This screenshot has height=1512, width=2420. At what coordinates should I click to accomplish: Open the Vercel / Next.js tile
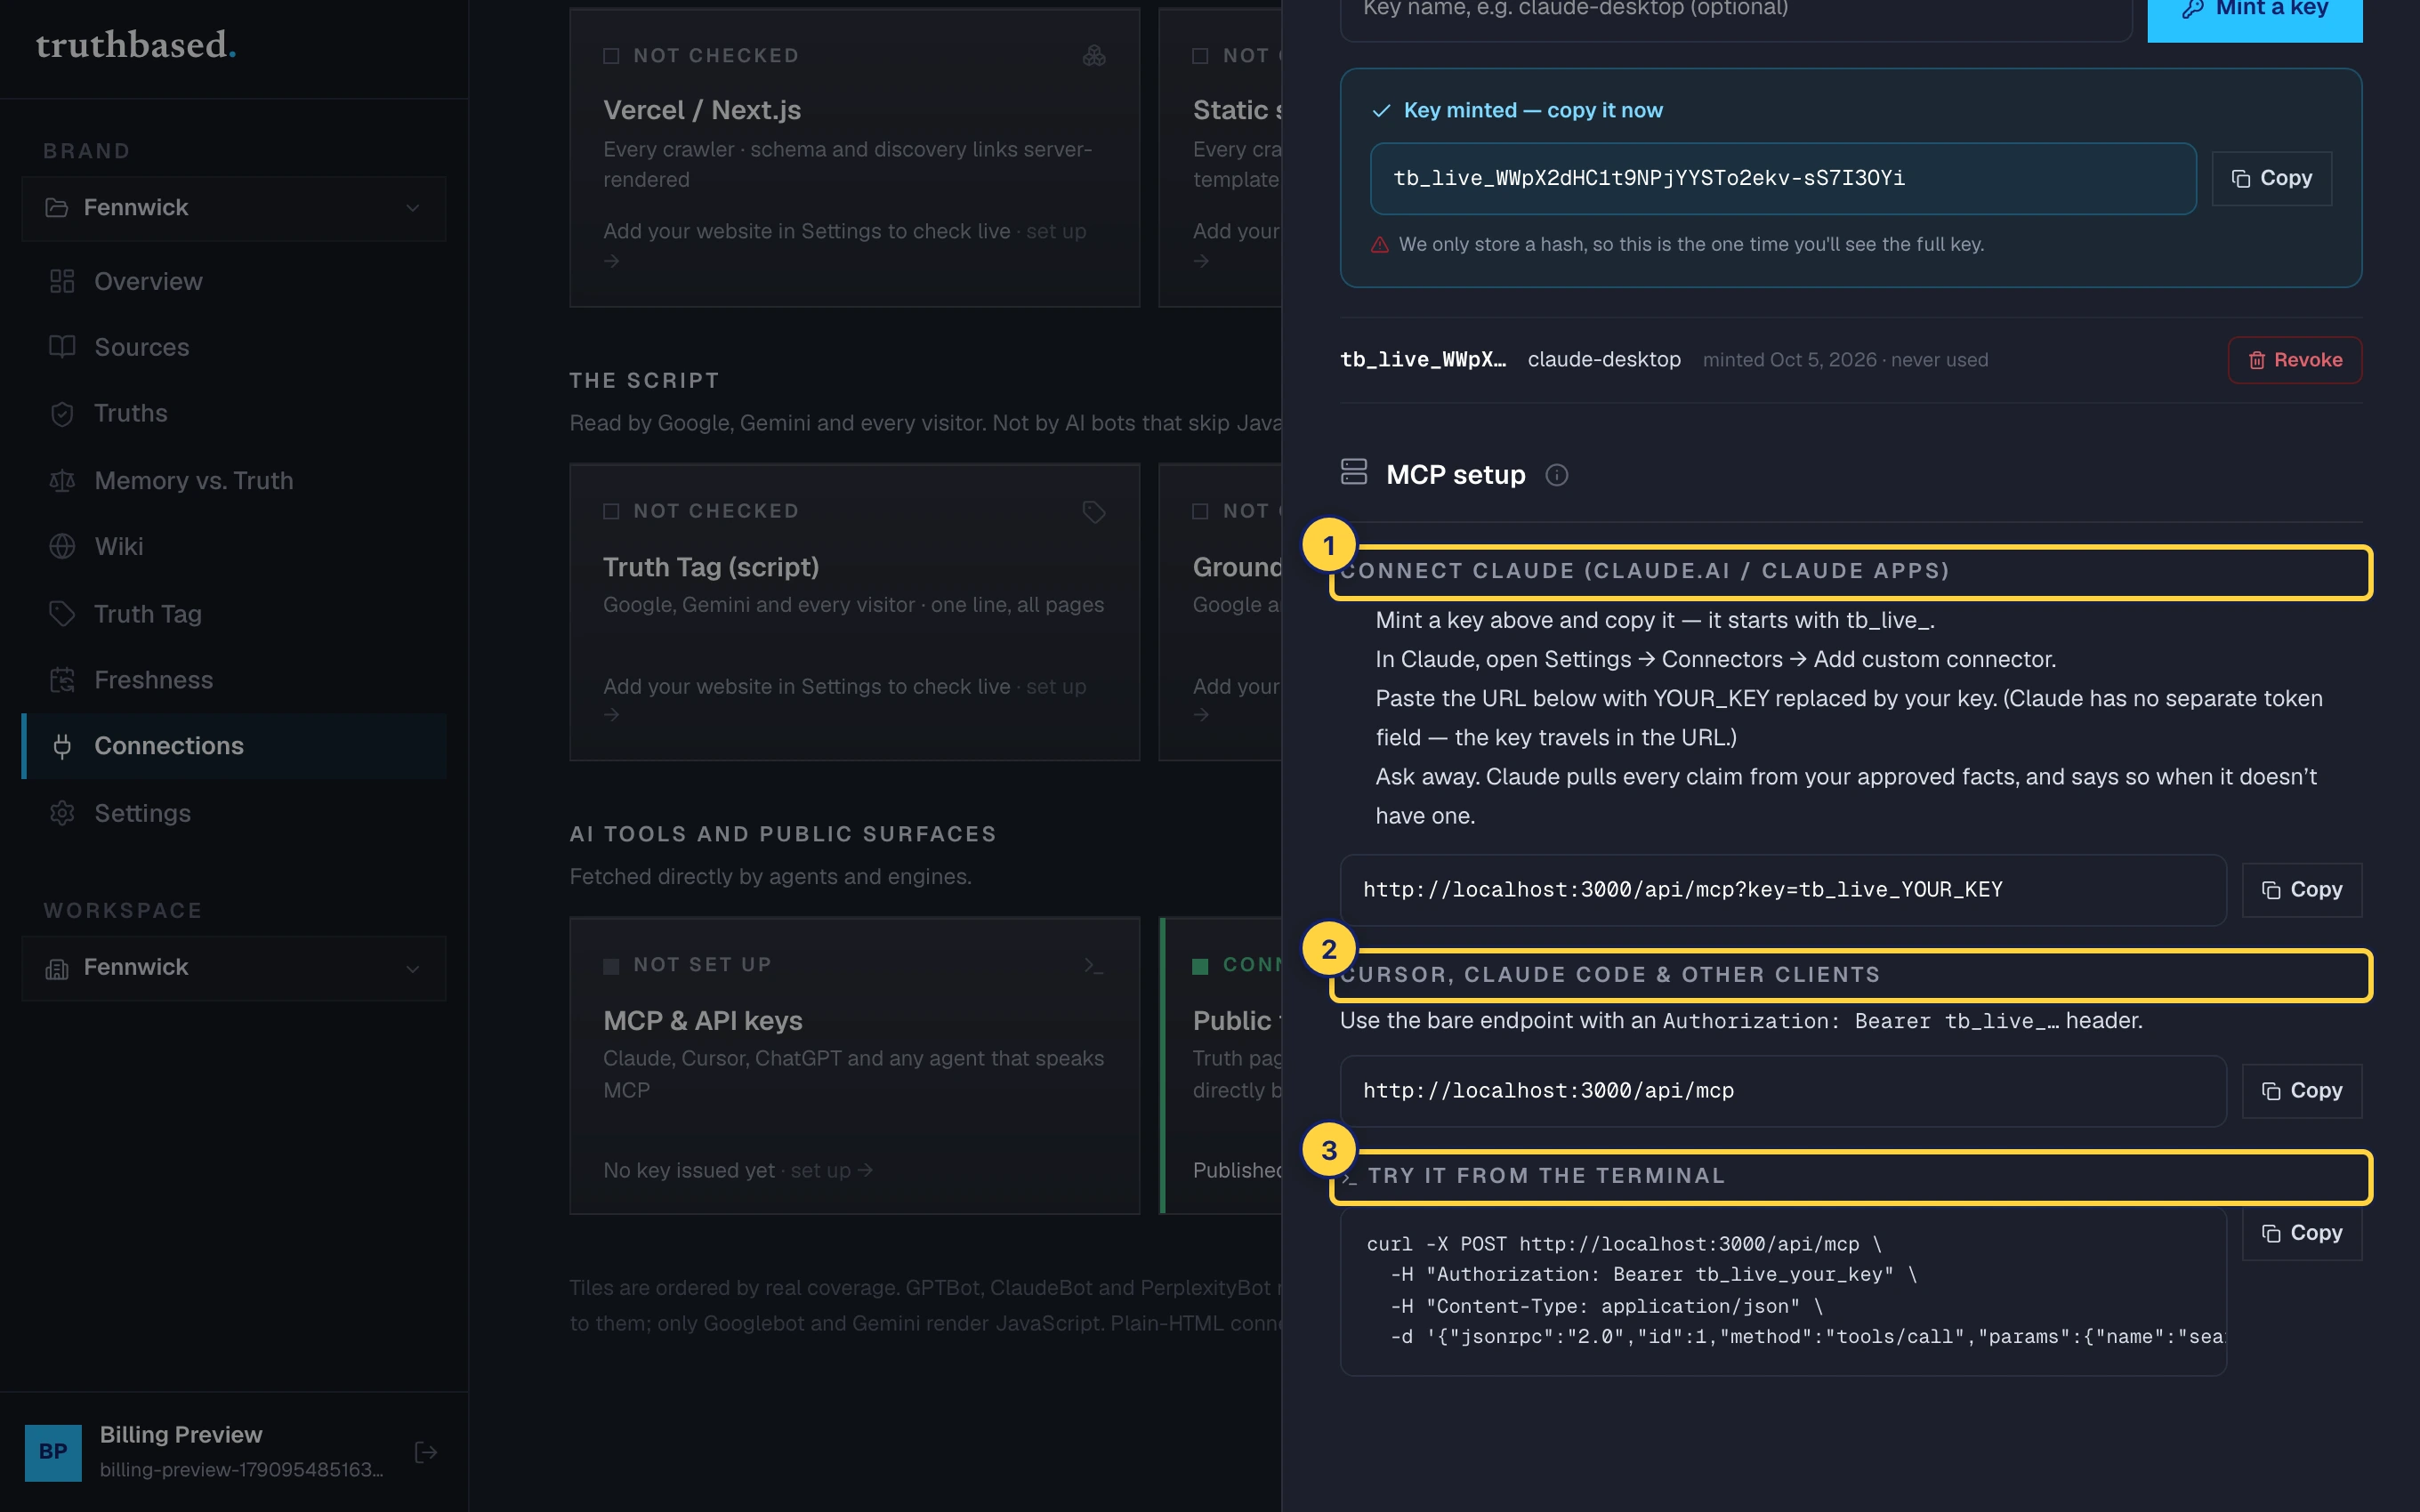coord(855,157)
